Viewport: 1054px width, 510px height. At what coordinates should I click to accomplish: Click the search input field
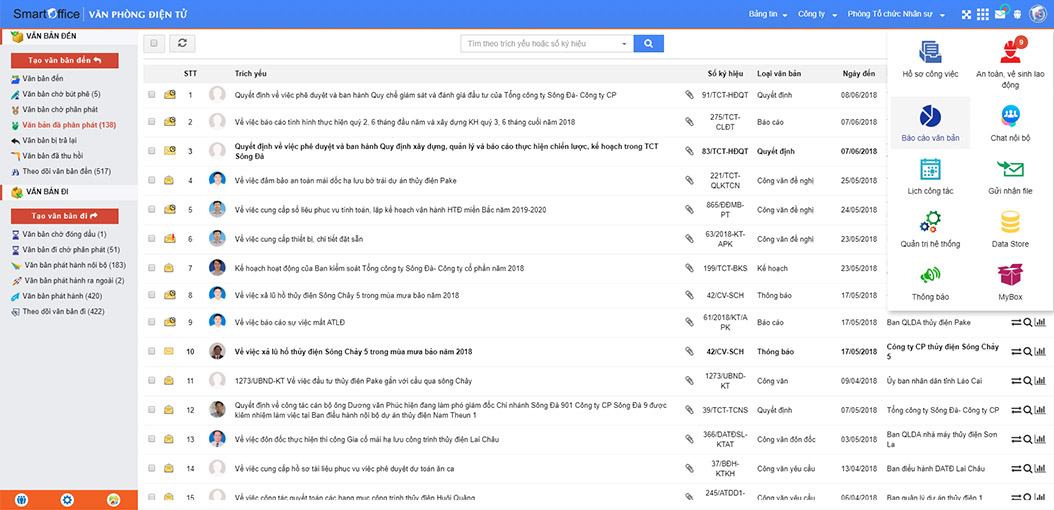[x=539, y=44]
